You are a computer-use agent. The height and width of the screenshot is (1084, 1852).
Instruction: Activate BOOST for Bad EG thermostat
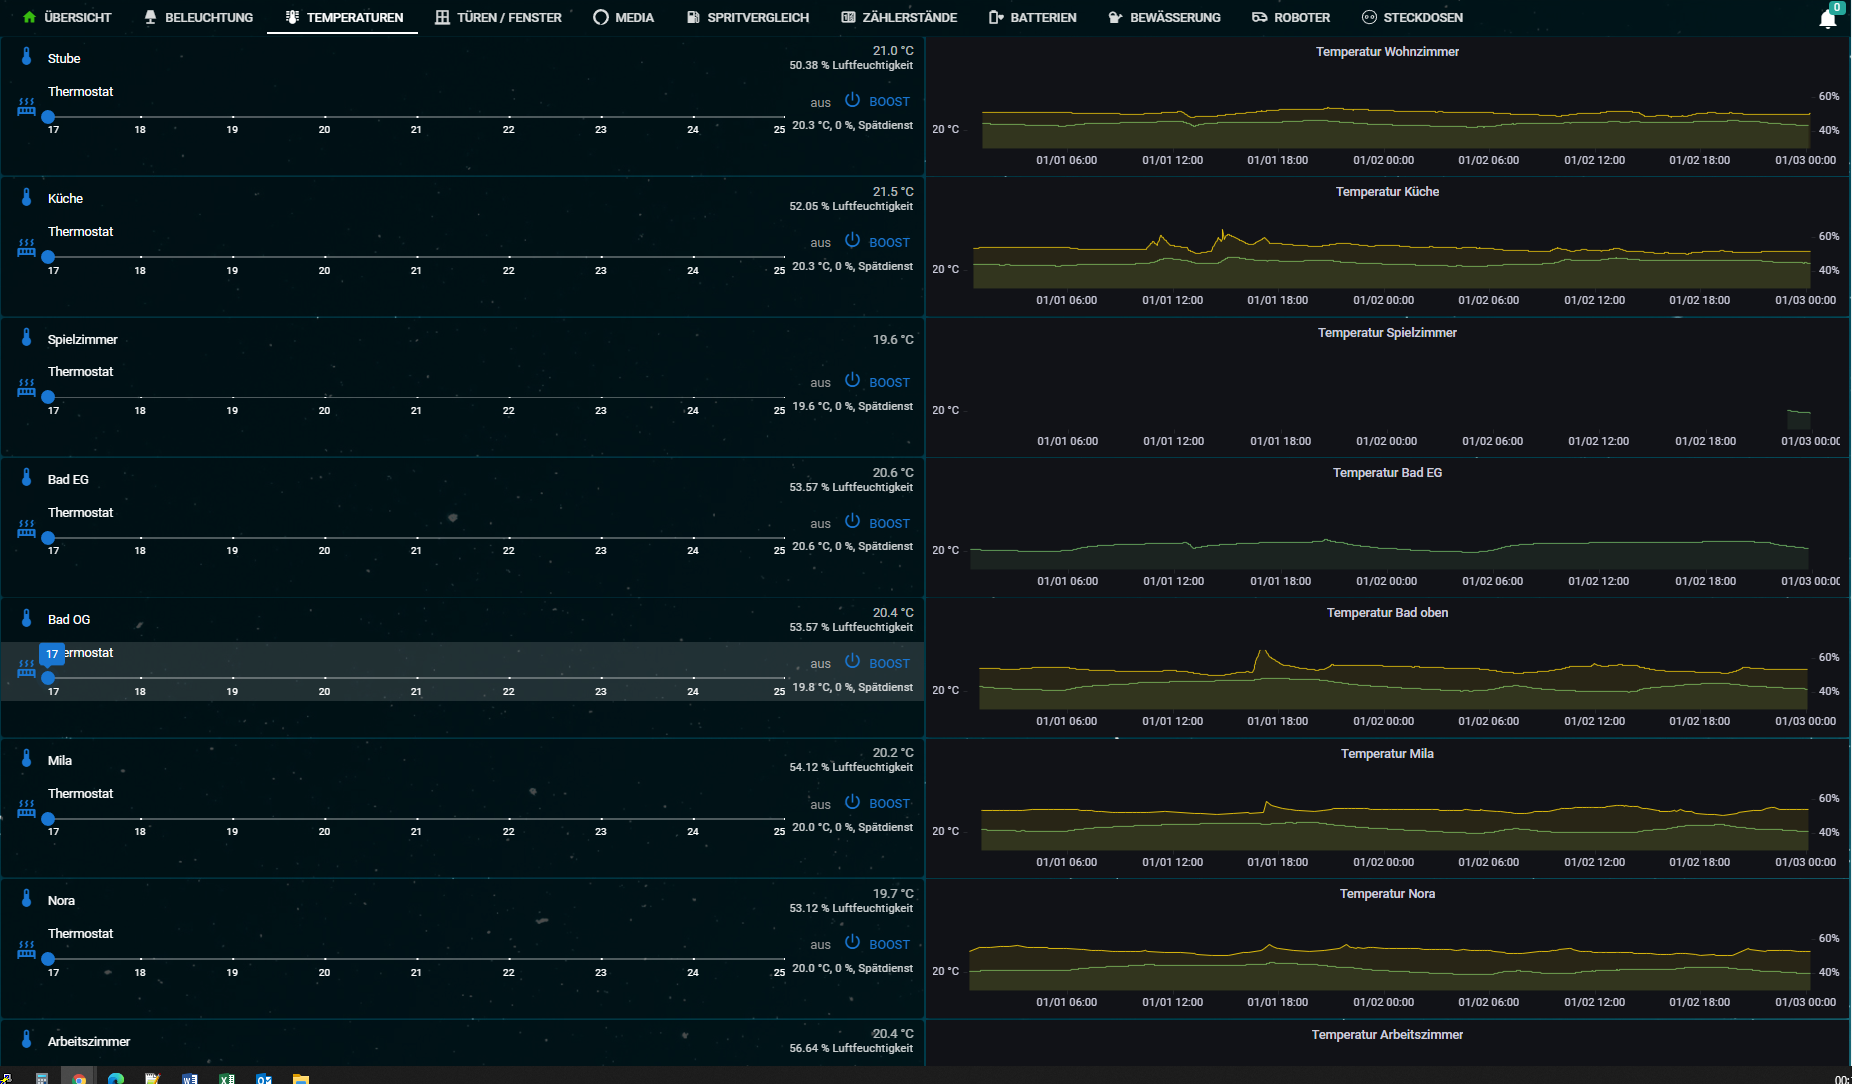click(x=889, y=524)
